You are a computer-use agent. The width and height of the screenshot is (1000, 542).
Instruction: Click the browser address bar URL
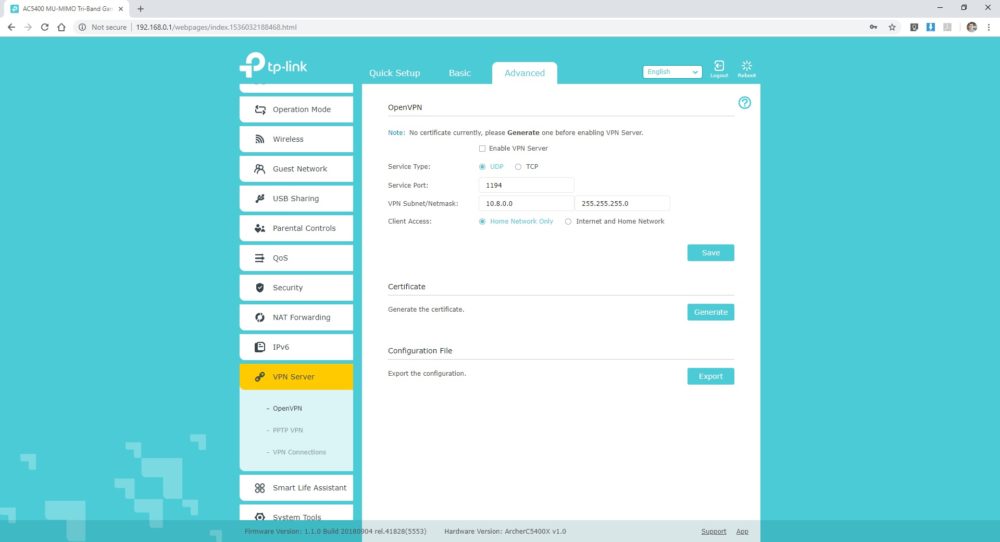coord(216,27)
